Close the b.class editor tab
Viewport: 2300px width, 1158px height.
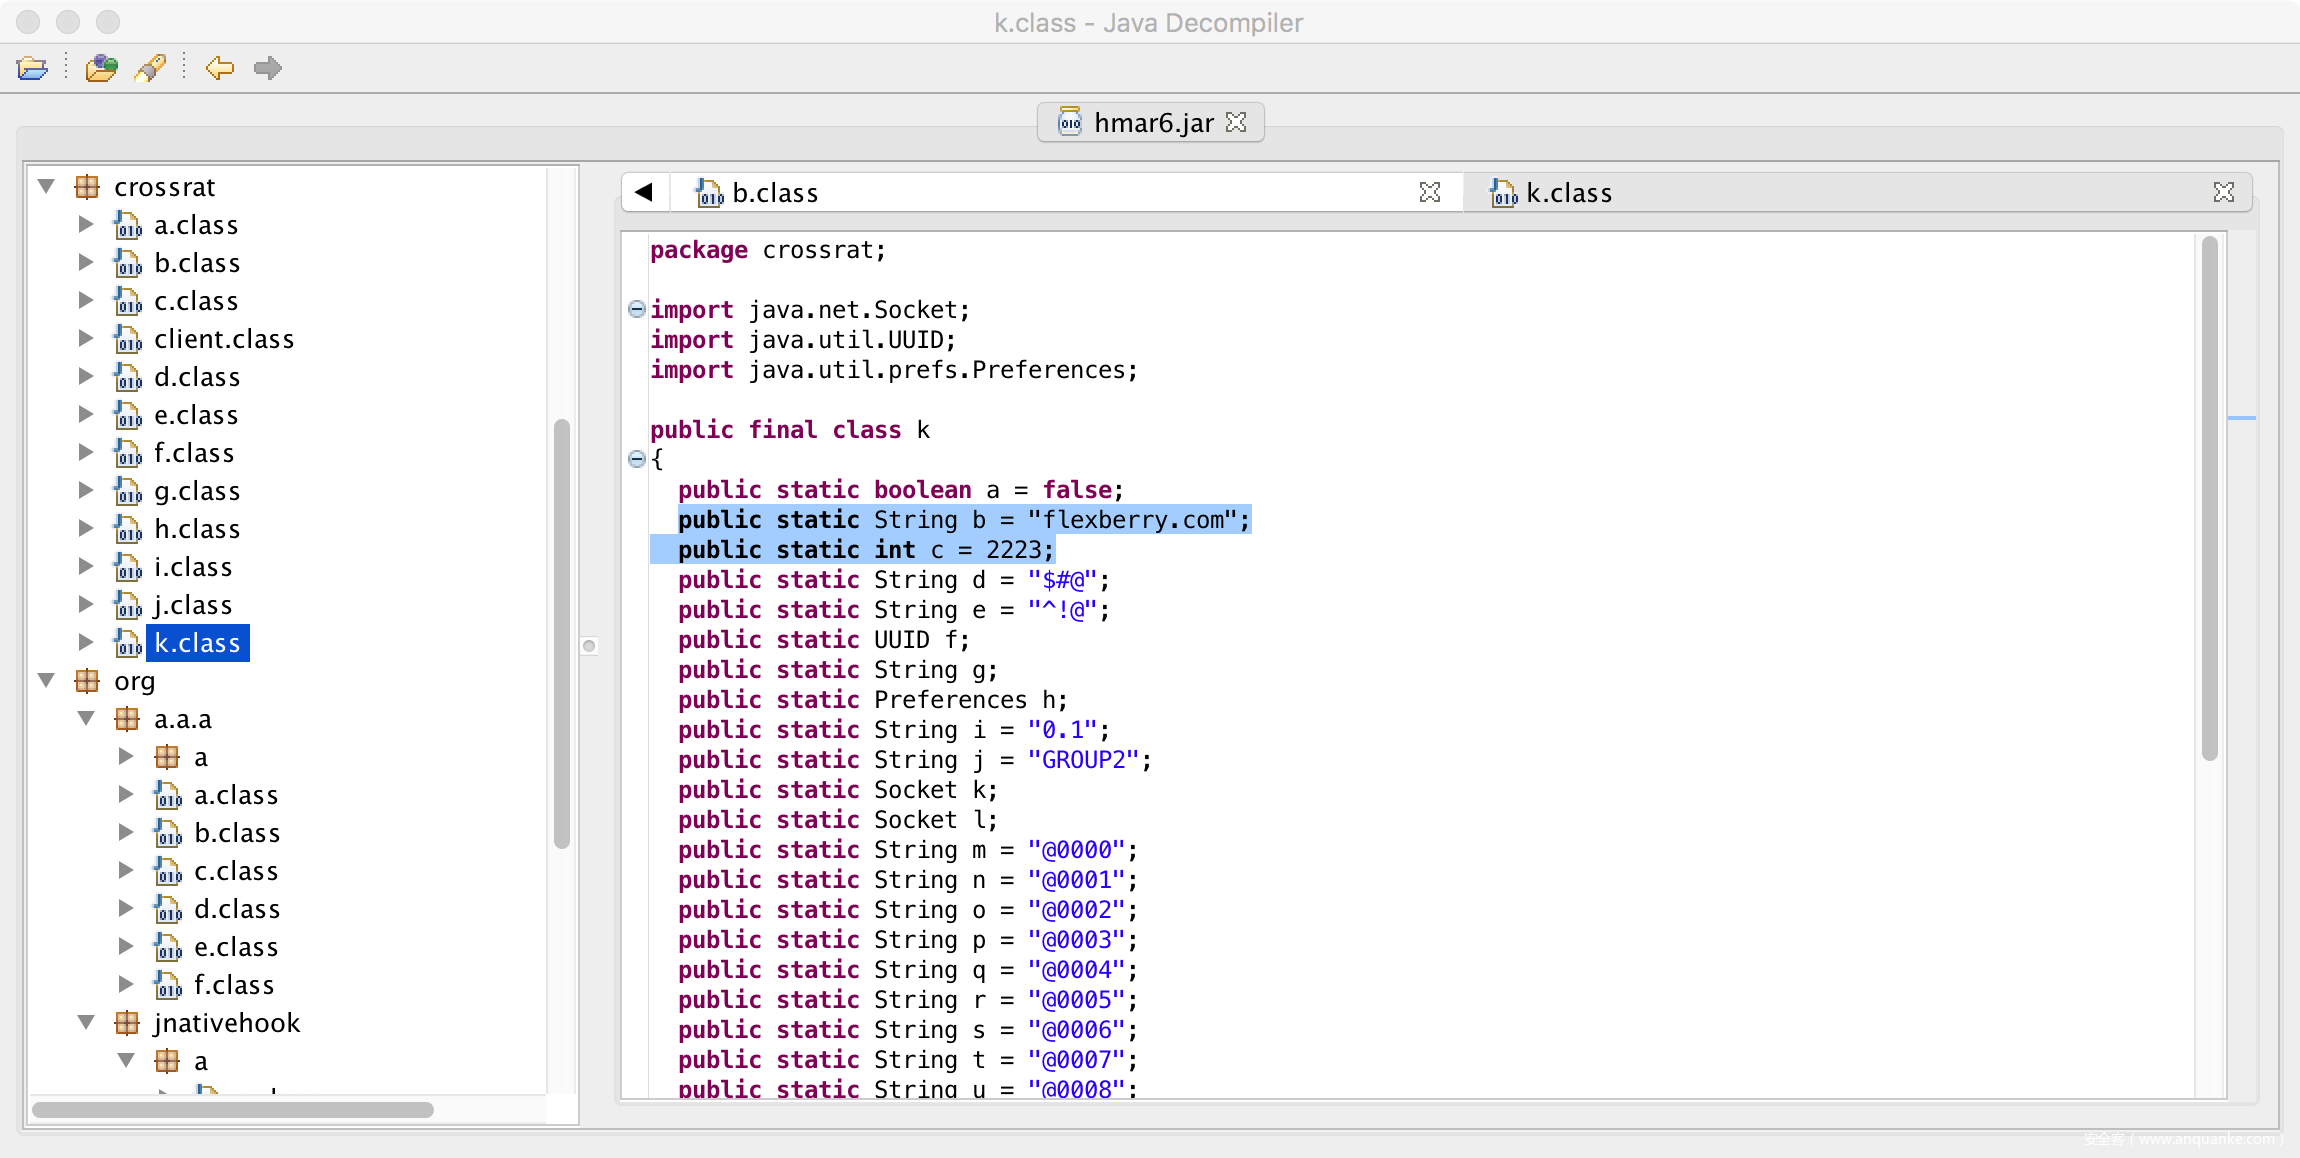point(1430,192)
